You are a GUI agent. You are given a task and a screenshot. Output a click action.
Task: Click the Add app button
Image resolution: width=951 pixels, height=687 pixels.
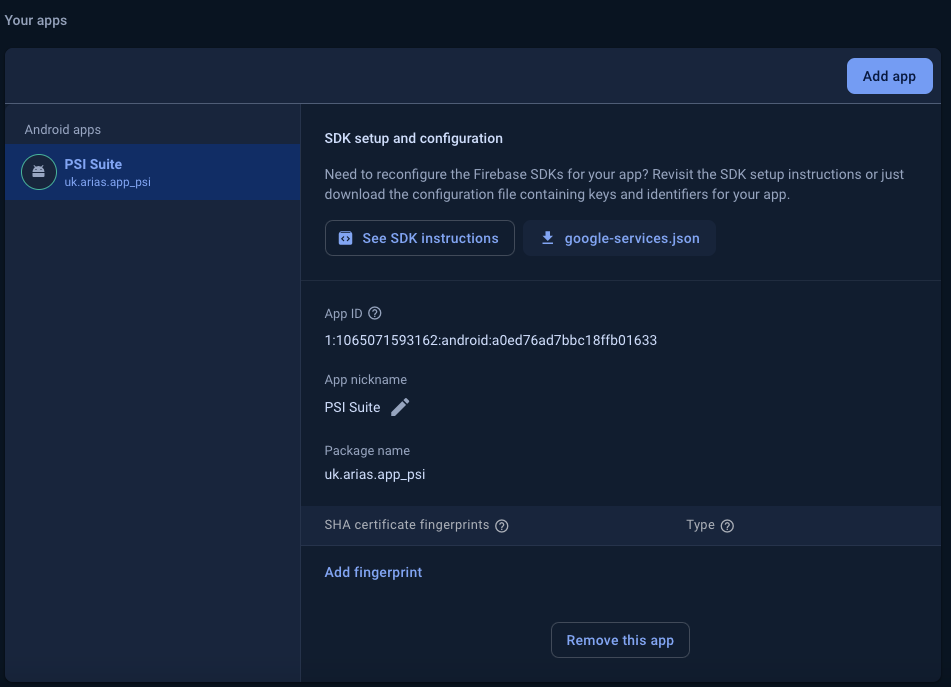click(889, 76)
